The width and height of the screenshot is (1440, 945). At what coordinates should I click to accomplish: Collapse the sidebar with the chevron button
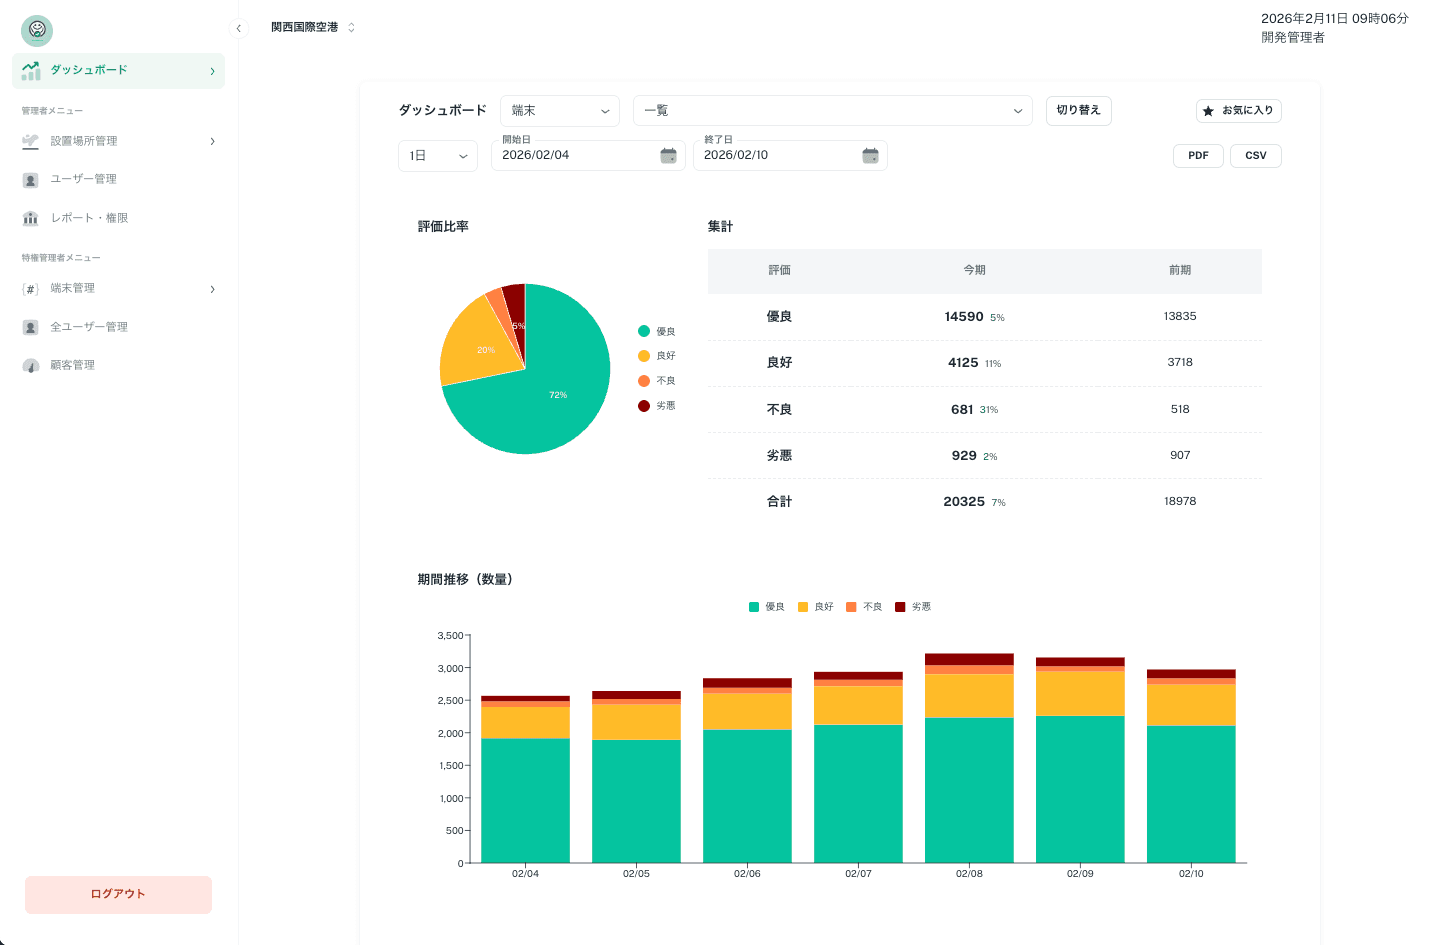[x=238, y=28]
